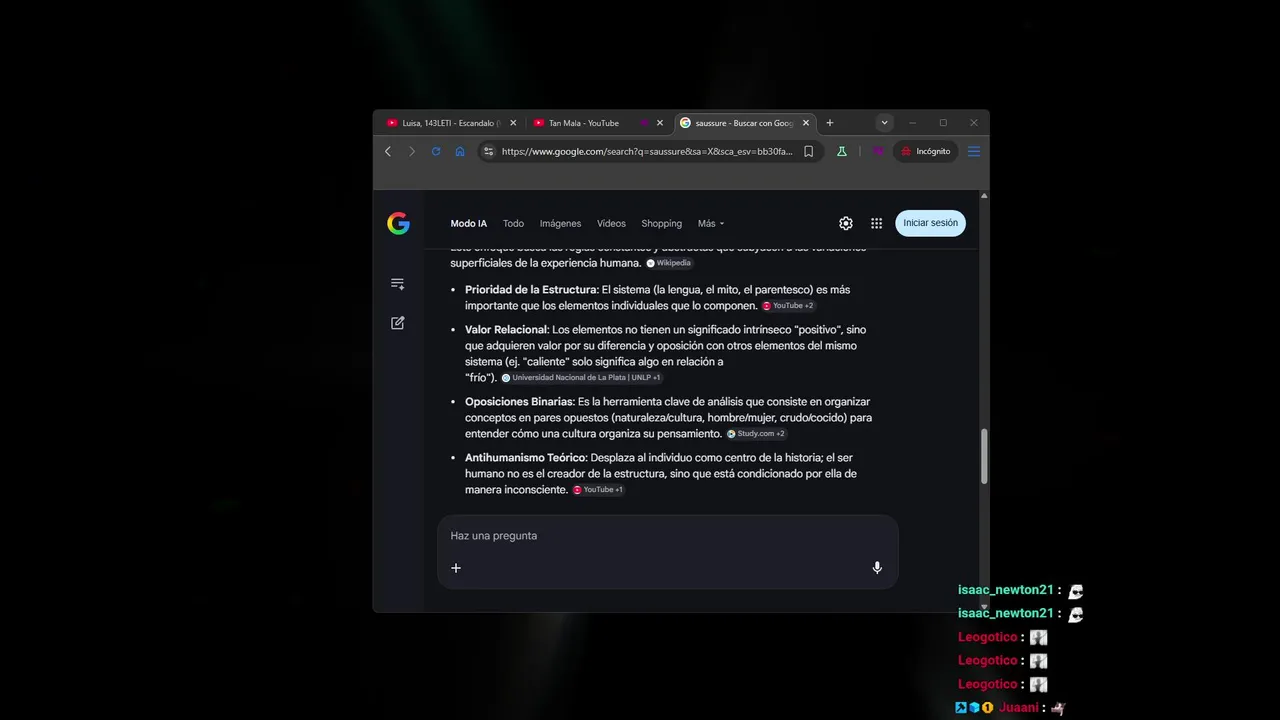Close the saussure Google search tab
The image size is (1280, 720).
(x=806, y=123)
